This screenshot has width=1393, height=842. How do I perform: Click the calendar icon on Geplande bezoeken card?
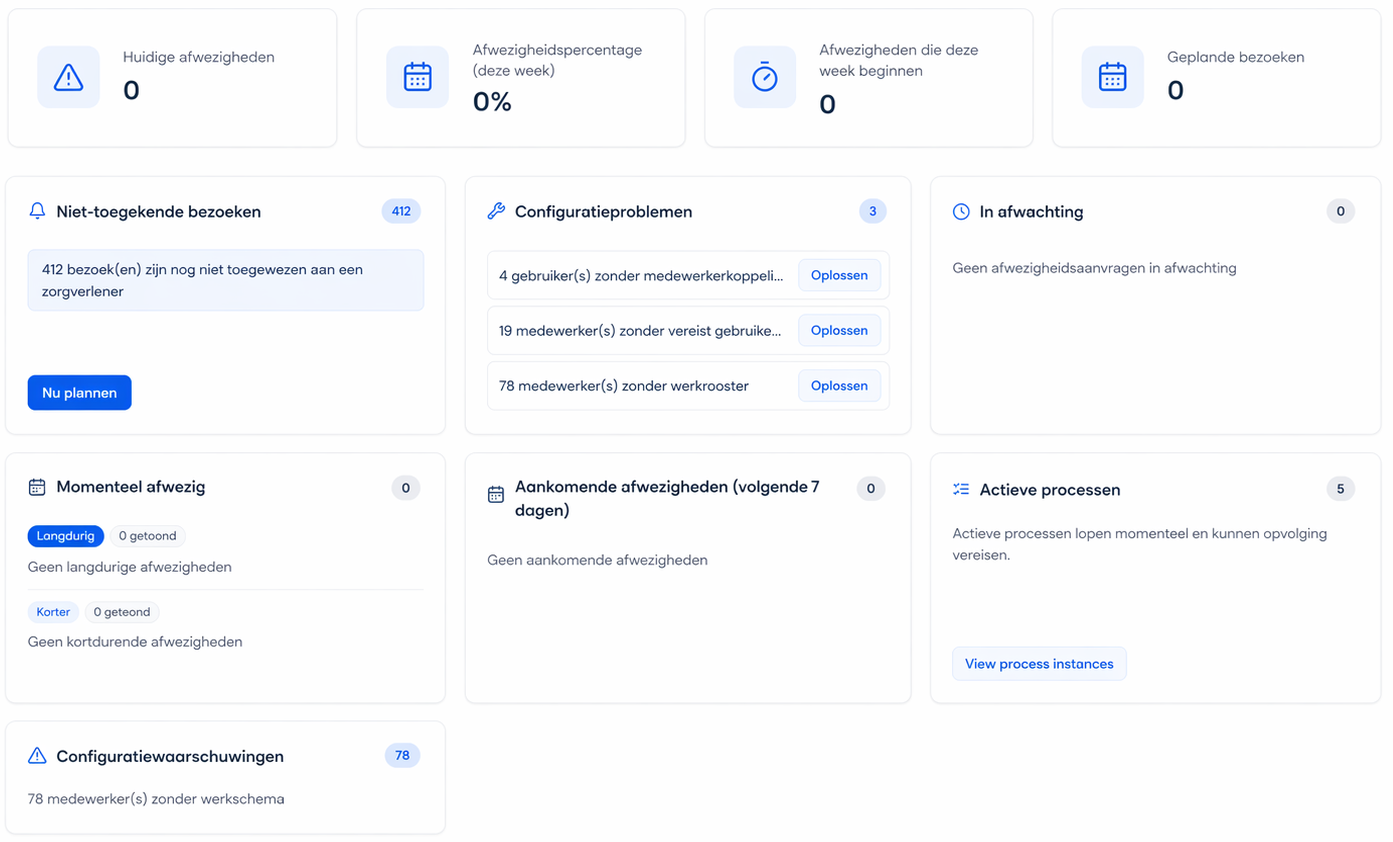pyautogui.click(x=1112, y=76)
